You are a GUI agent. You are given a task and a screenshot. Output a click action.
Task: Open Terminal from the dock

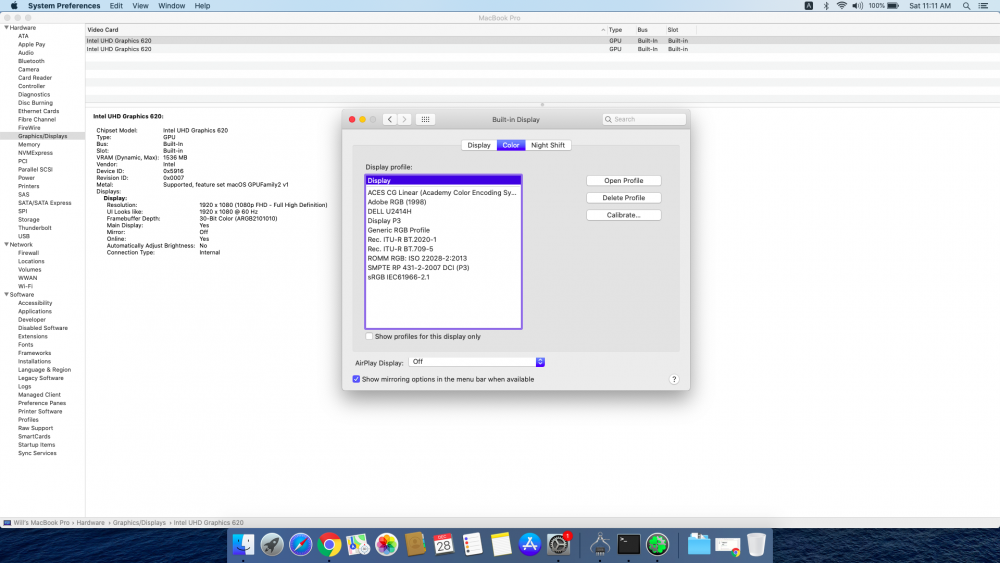pyautogui.click(x=628, y=545)
